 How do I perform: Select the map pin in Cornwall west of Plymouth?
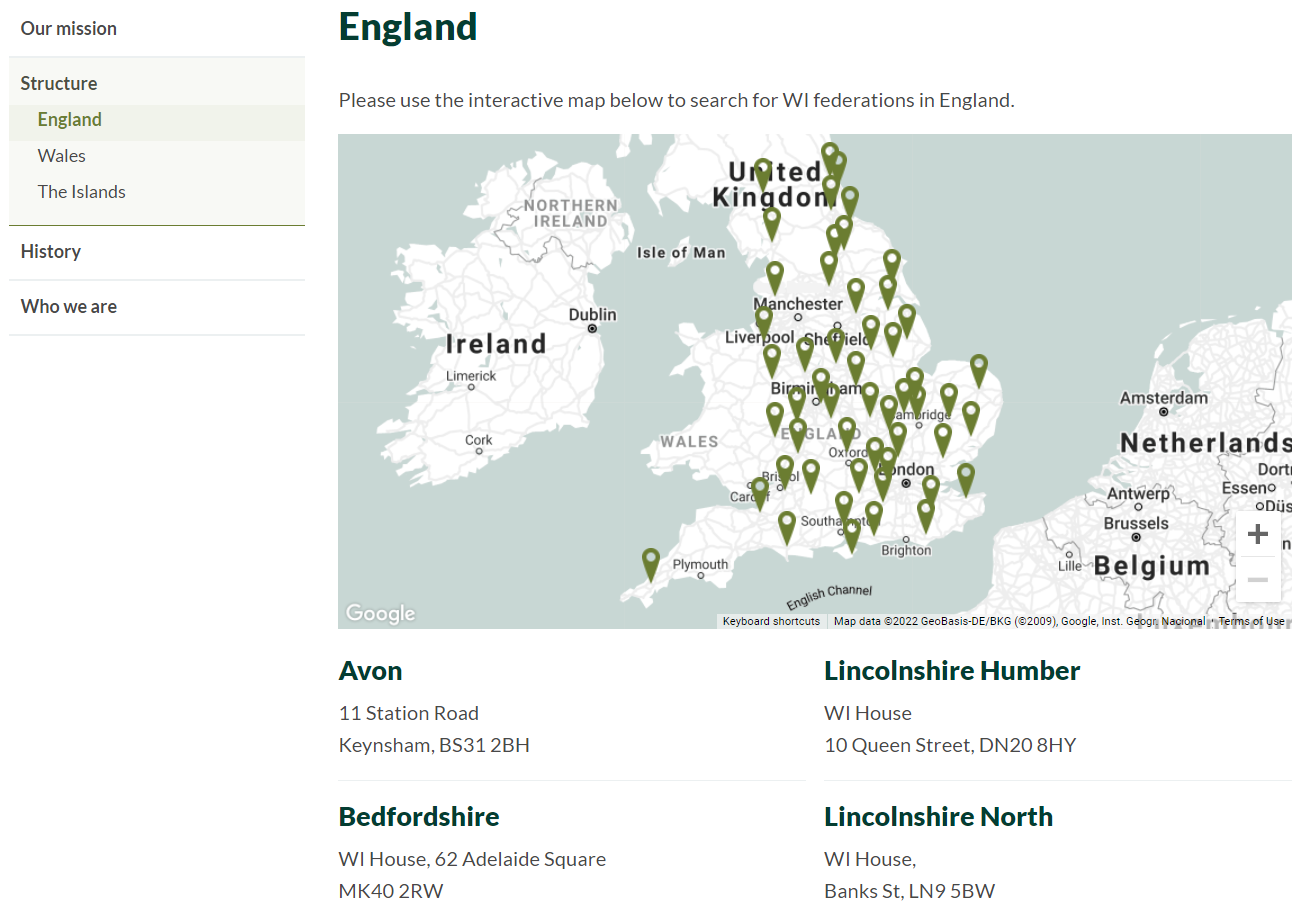[651, 565]
